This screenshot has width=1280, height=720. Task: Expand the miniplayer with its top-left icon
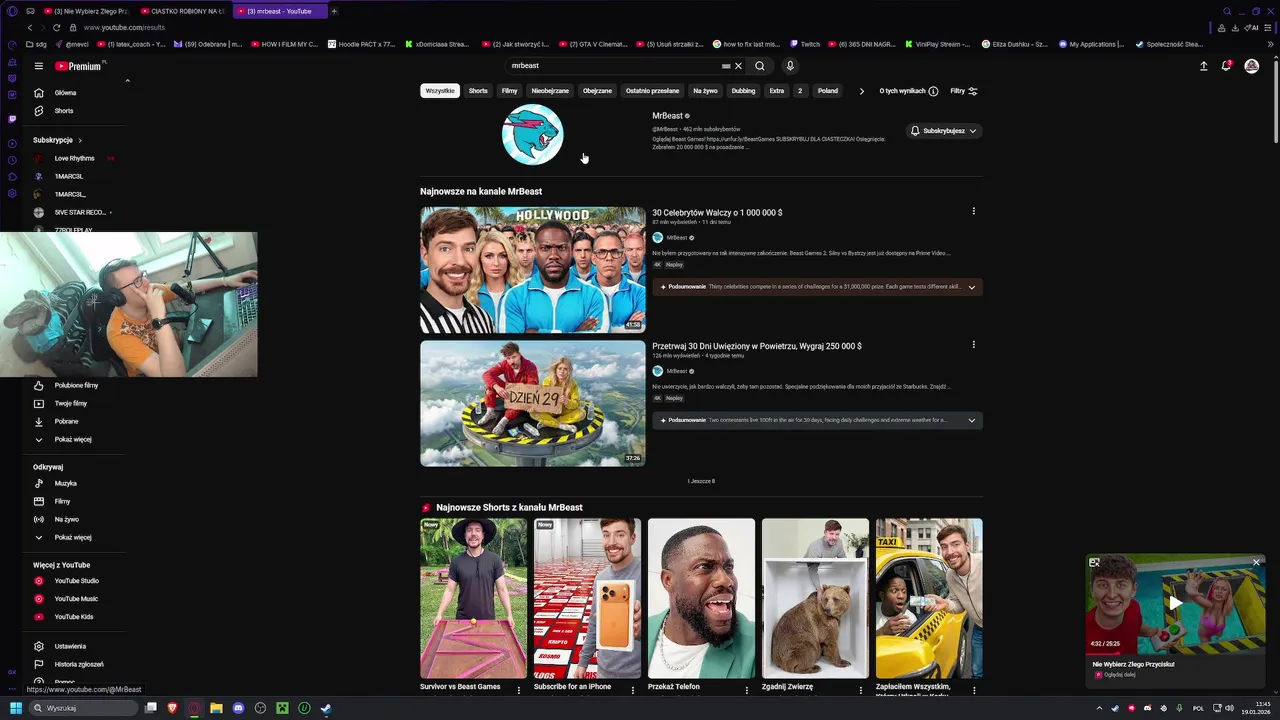tap(1095, 563)
